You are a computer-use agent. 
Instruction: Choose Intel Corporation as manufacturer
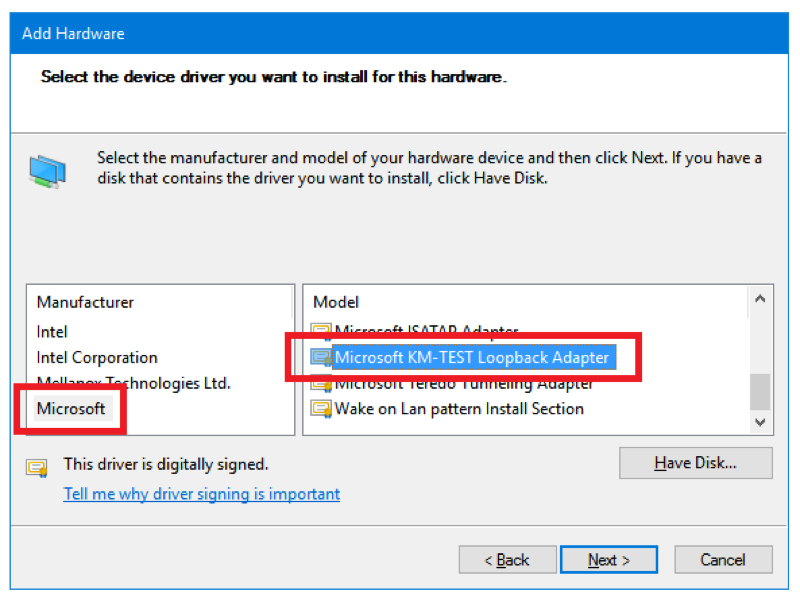click(x=97, y=357)
